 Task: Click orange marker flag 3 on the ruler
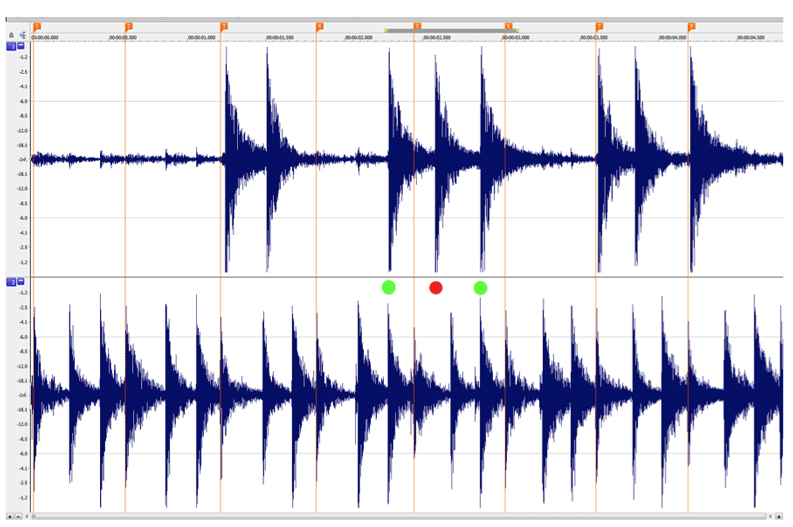(x=224, y=27)
